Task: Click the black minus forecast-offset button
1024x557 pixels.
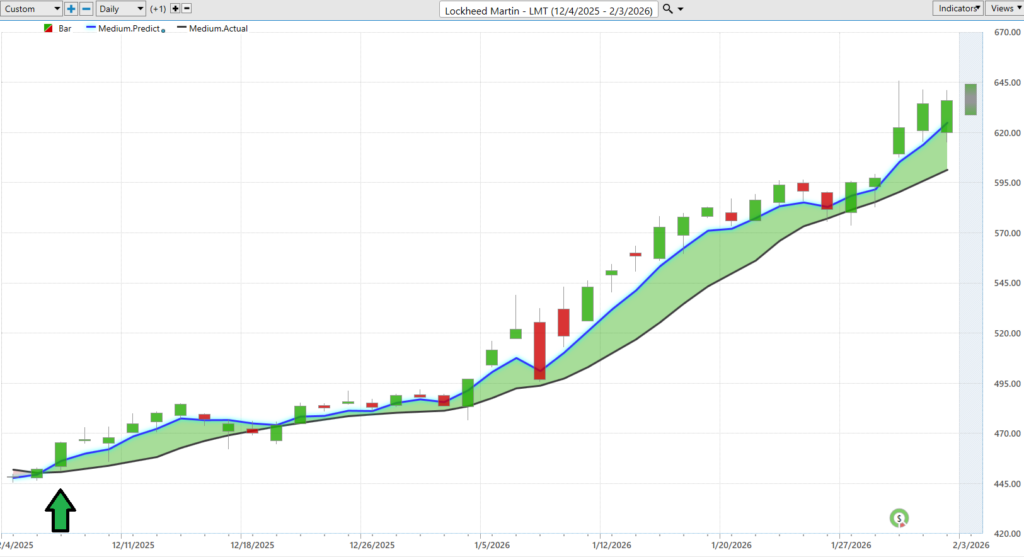Action: [187, 8]
